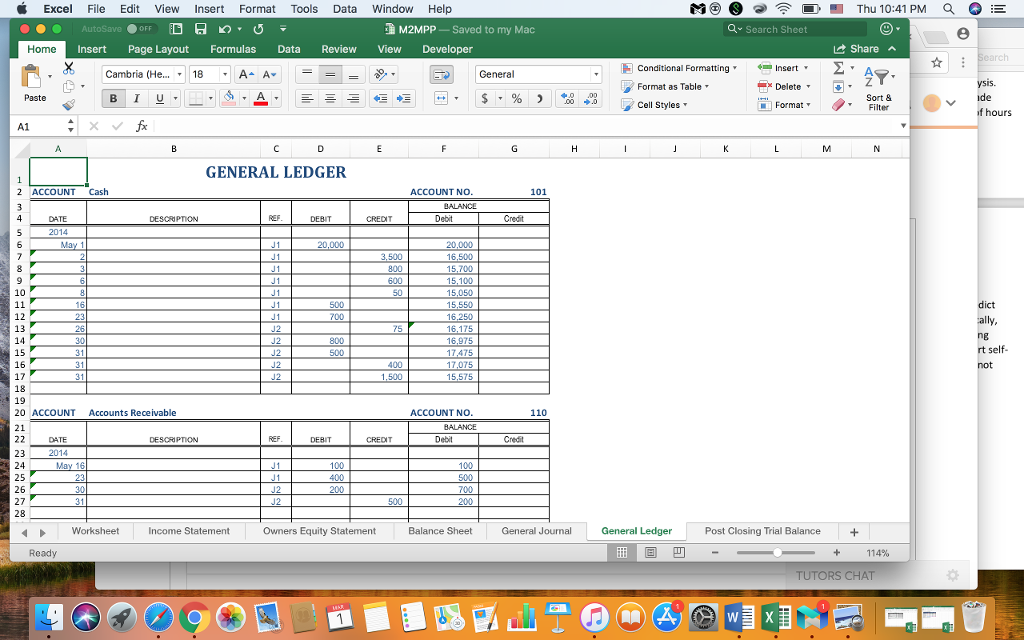Increase decimal places
1024x640 pixels.
[x=568, y=99]
